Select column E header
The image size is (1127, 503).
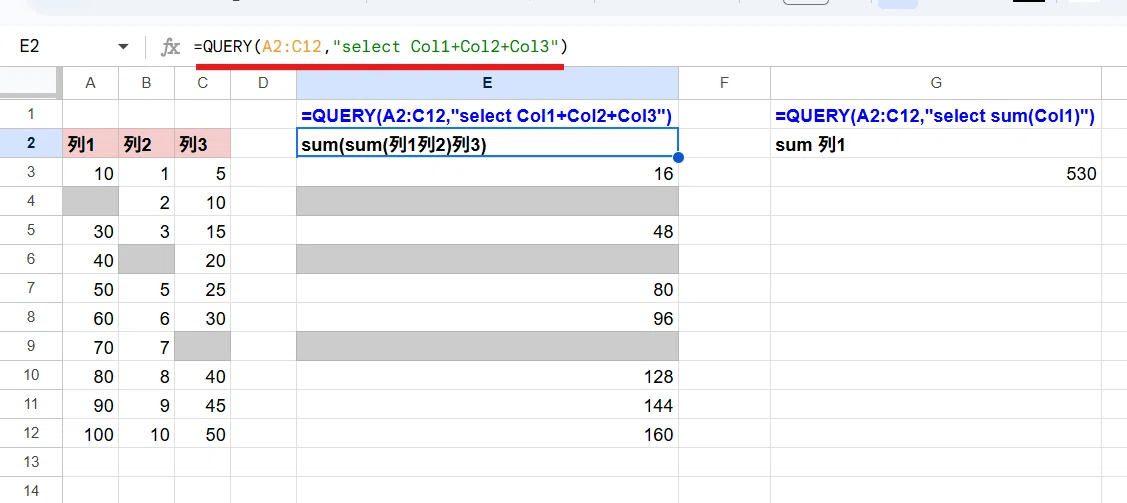(x=487, y=83)
